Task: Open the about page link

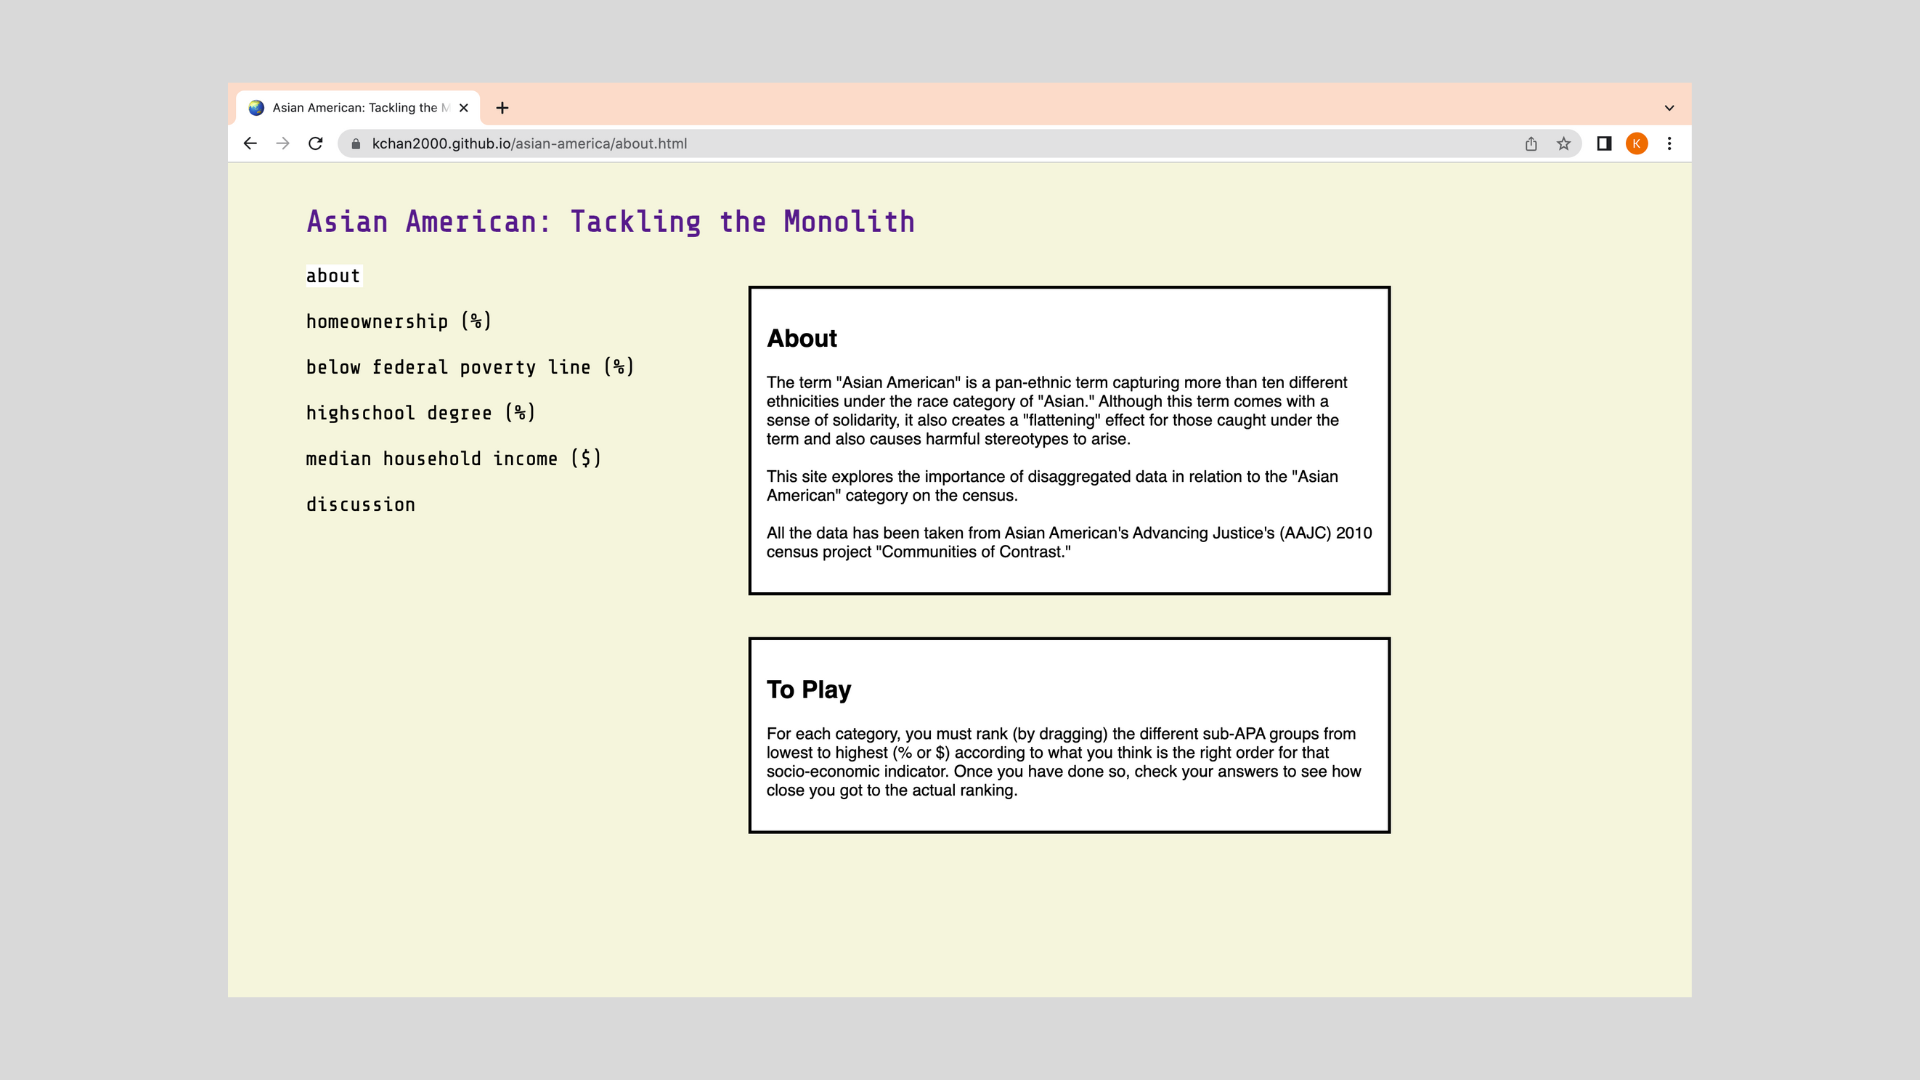Action: pos(333,276)
